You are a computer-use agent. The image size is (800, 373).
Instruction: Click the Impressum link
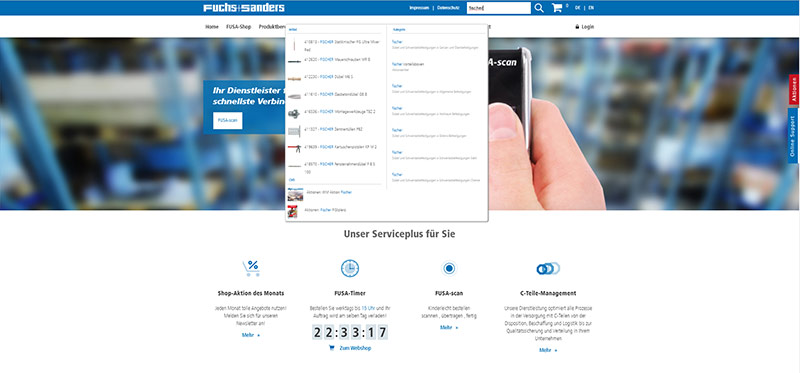(418, 8)
